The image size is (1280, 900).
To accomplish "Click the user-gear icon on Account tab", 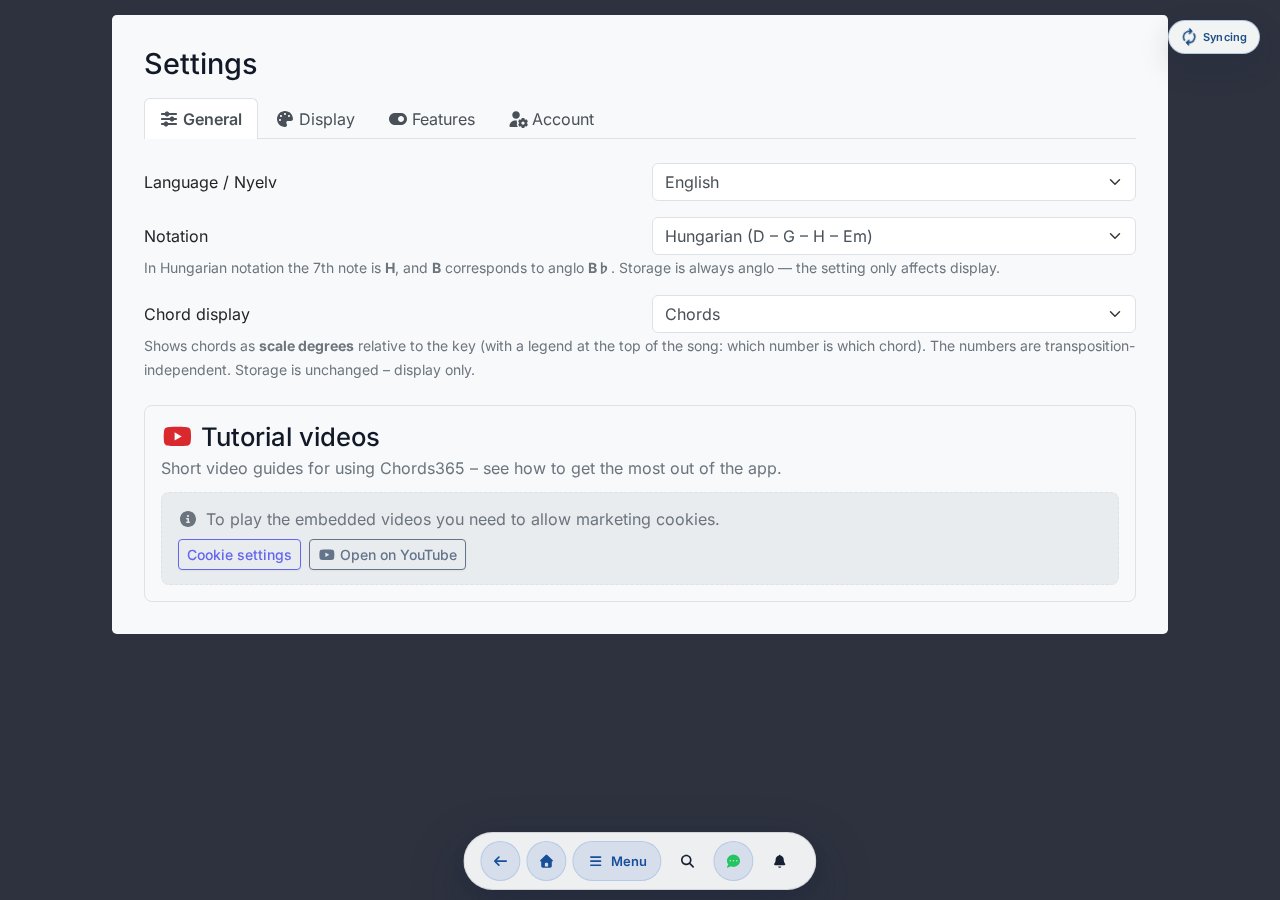I will (518, 119).
